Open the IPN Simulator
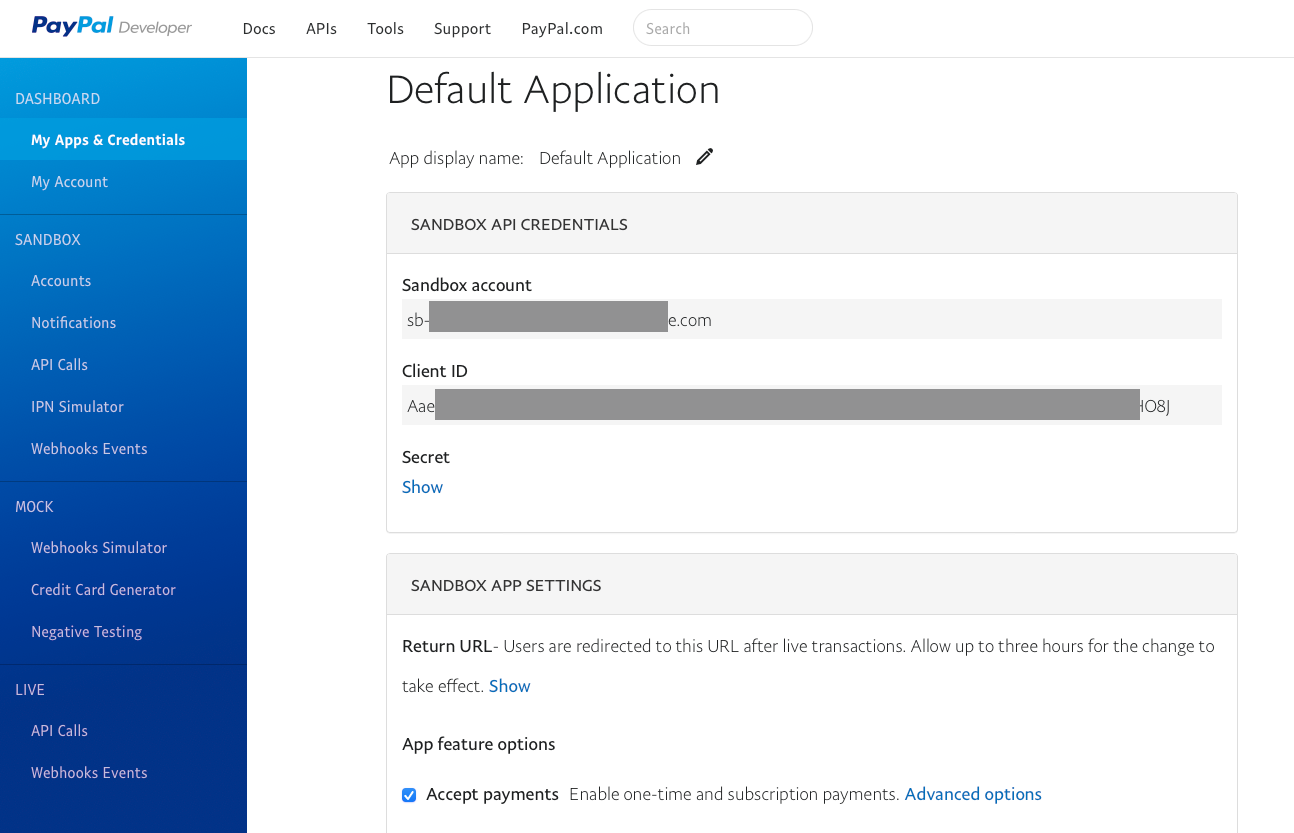1294x833 pixels. click(77, 407)
